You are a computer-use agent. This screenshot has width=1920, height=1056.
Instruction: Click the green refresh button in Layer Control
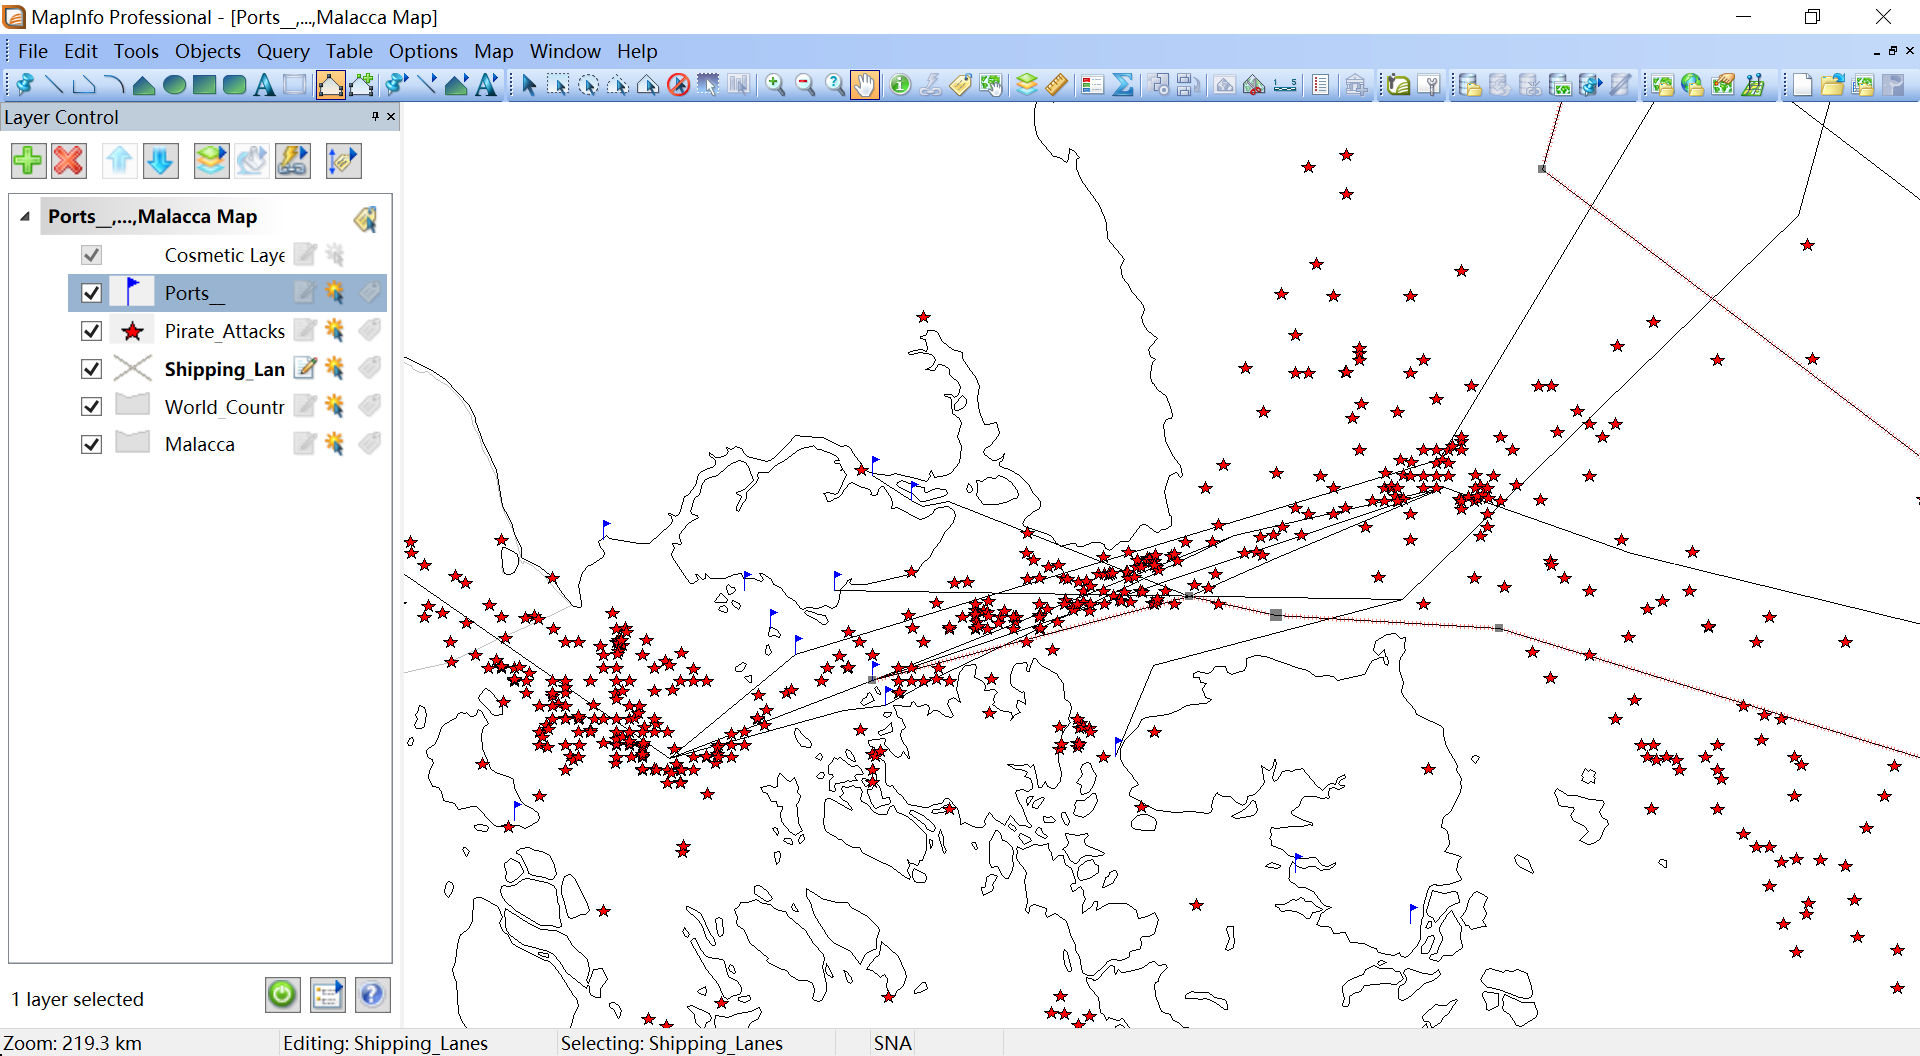coord(282,995)
